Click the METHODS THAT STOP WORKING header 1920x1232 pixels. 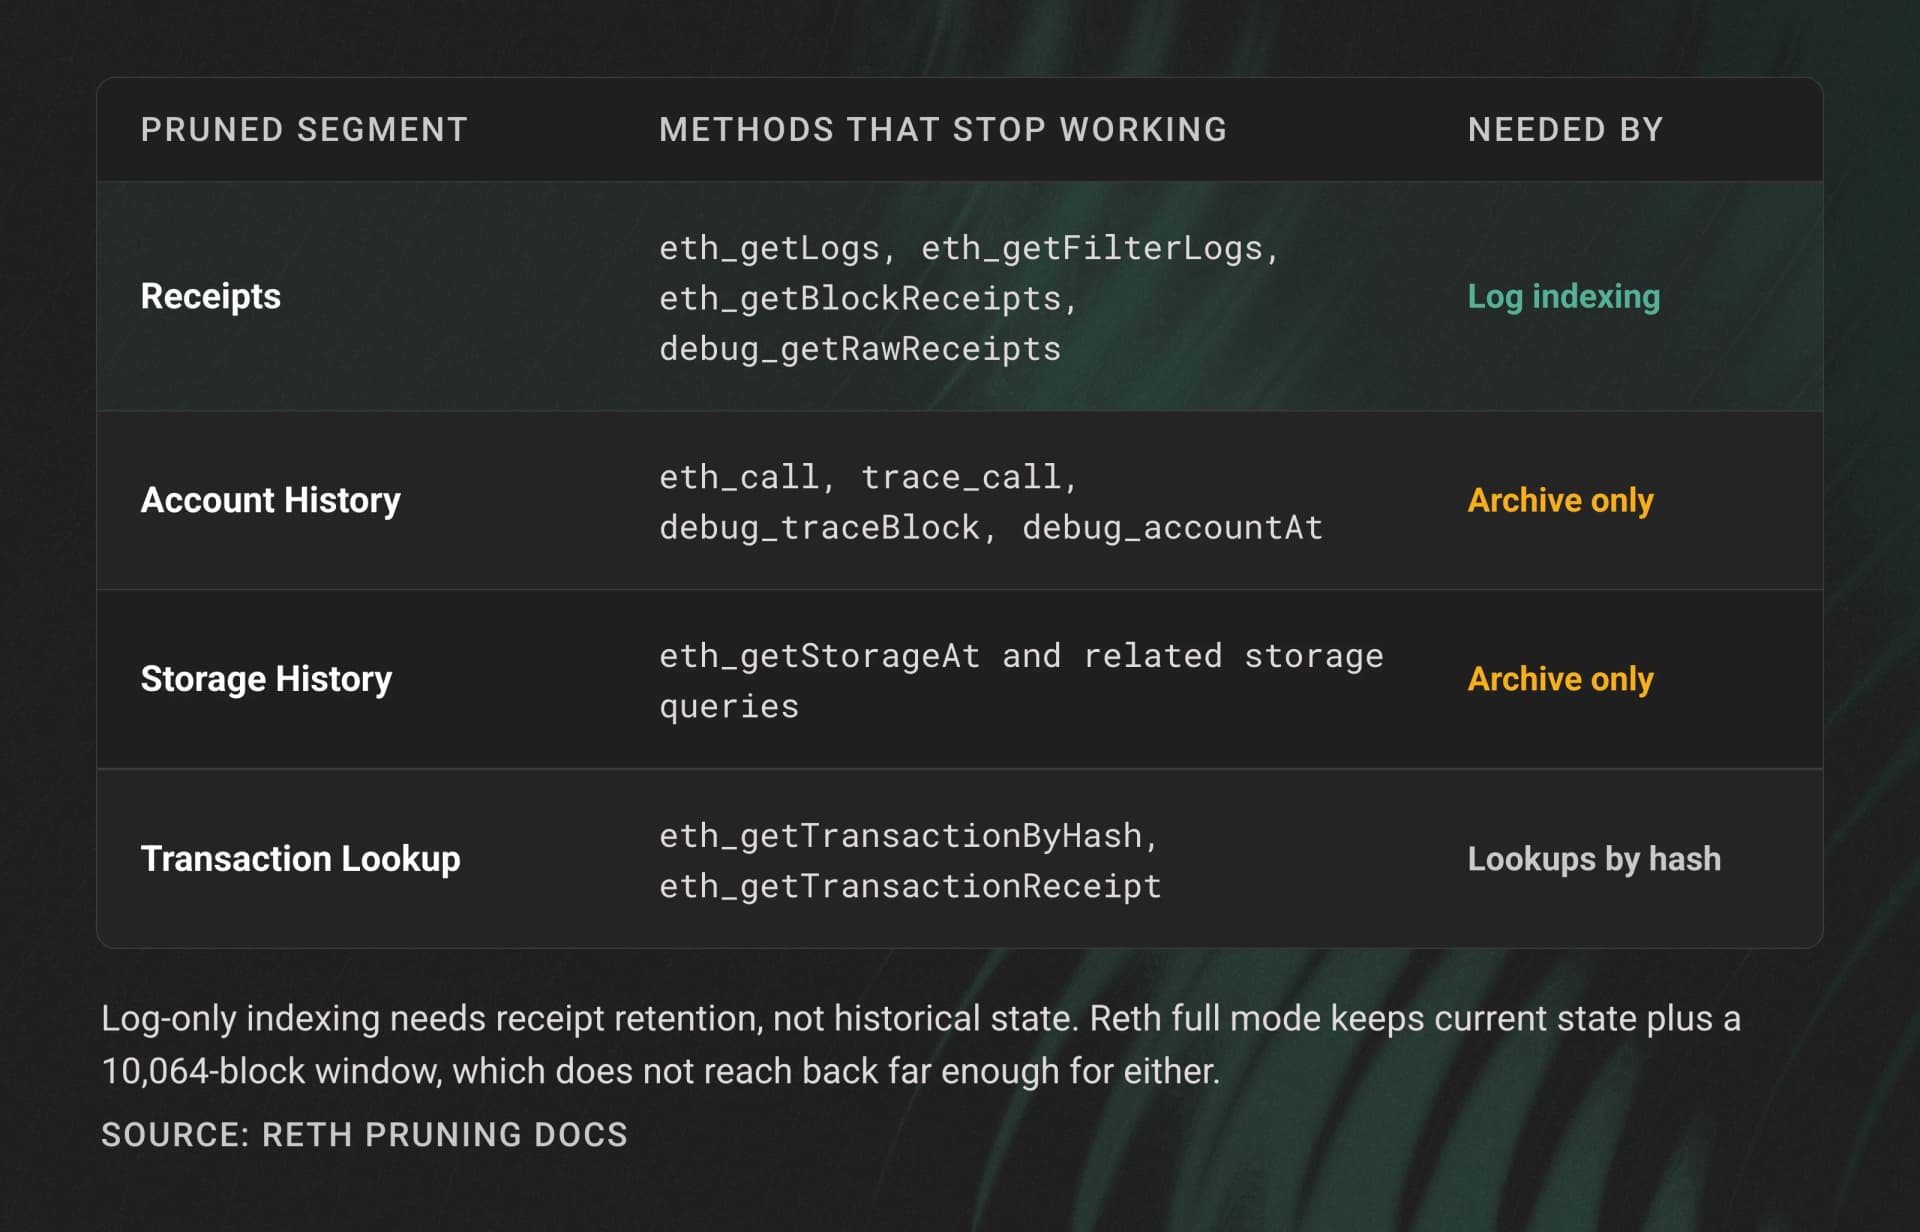(x=942, y=130)
